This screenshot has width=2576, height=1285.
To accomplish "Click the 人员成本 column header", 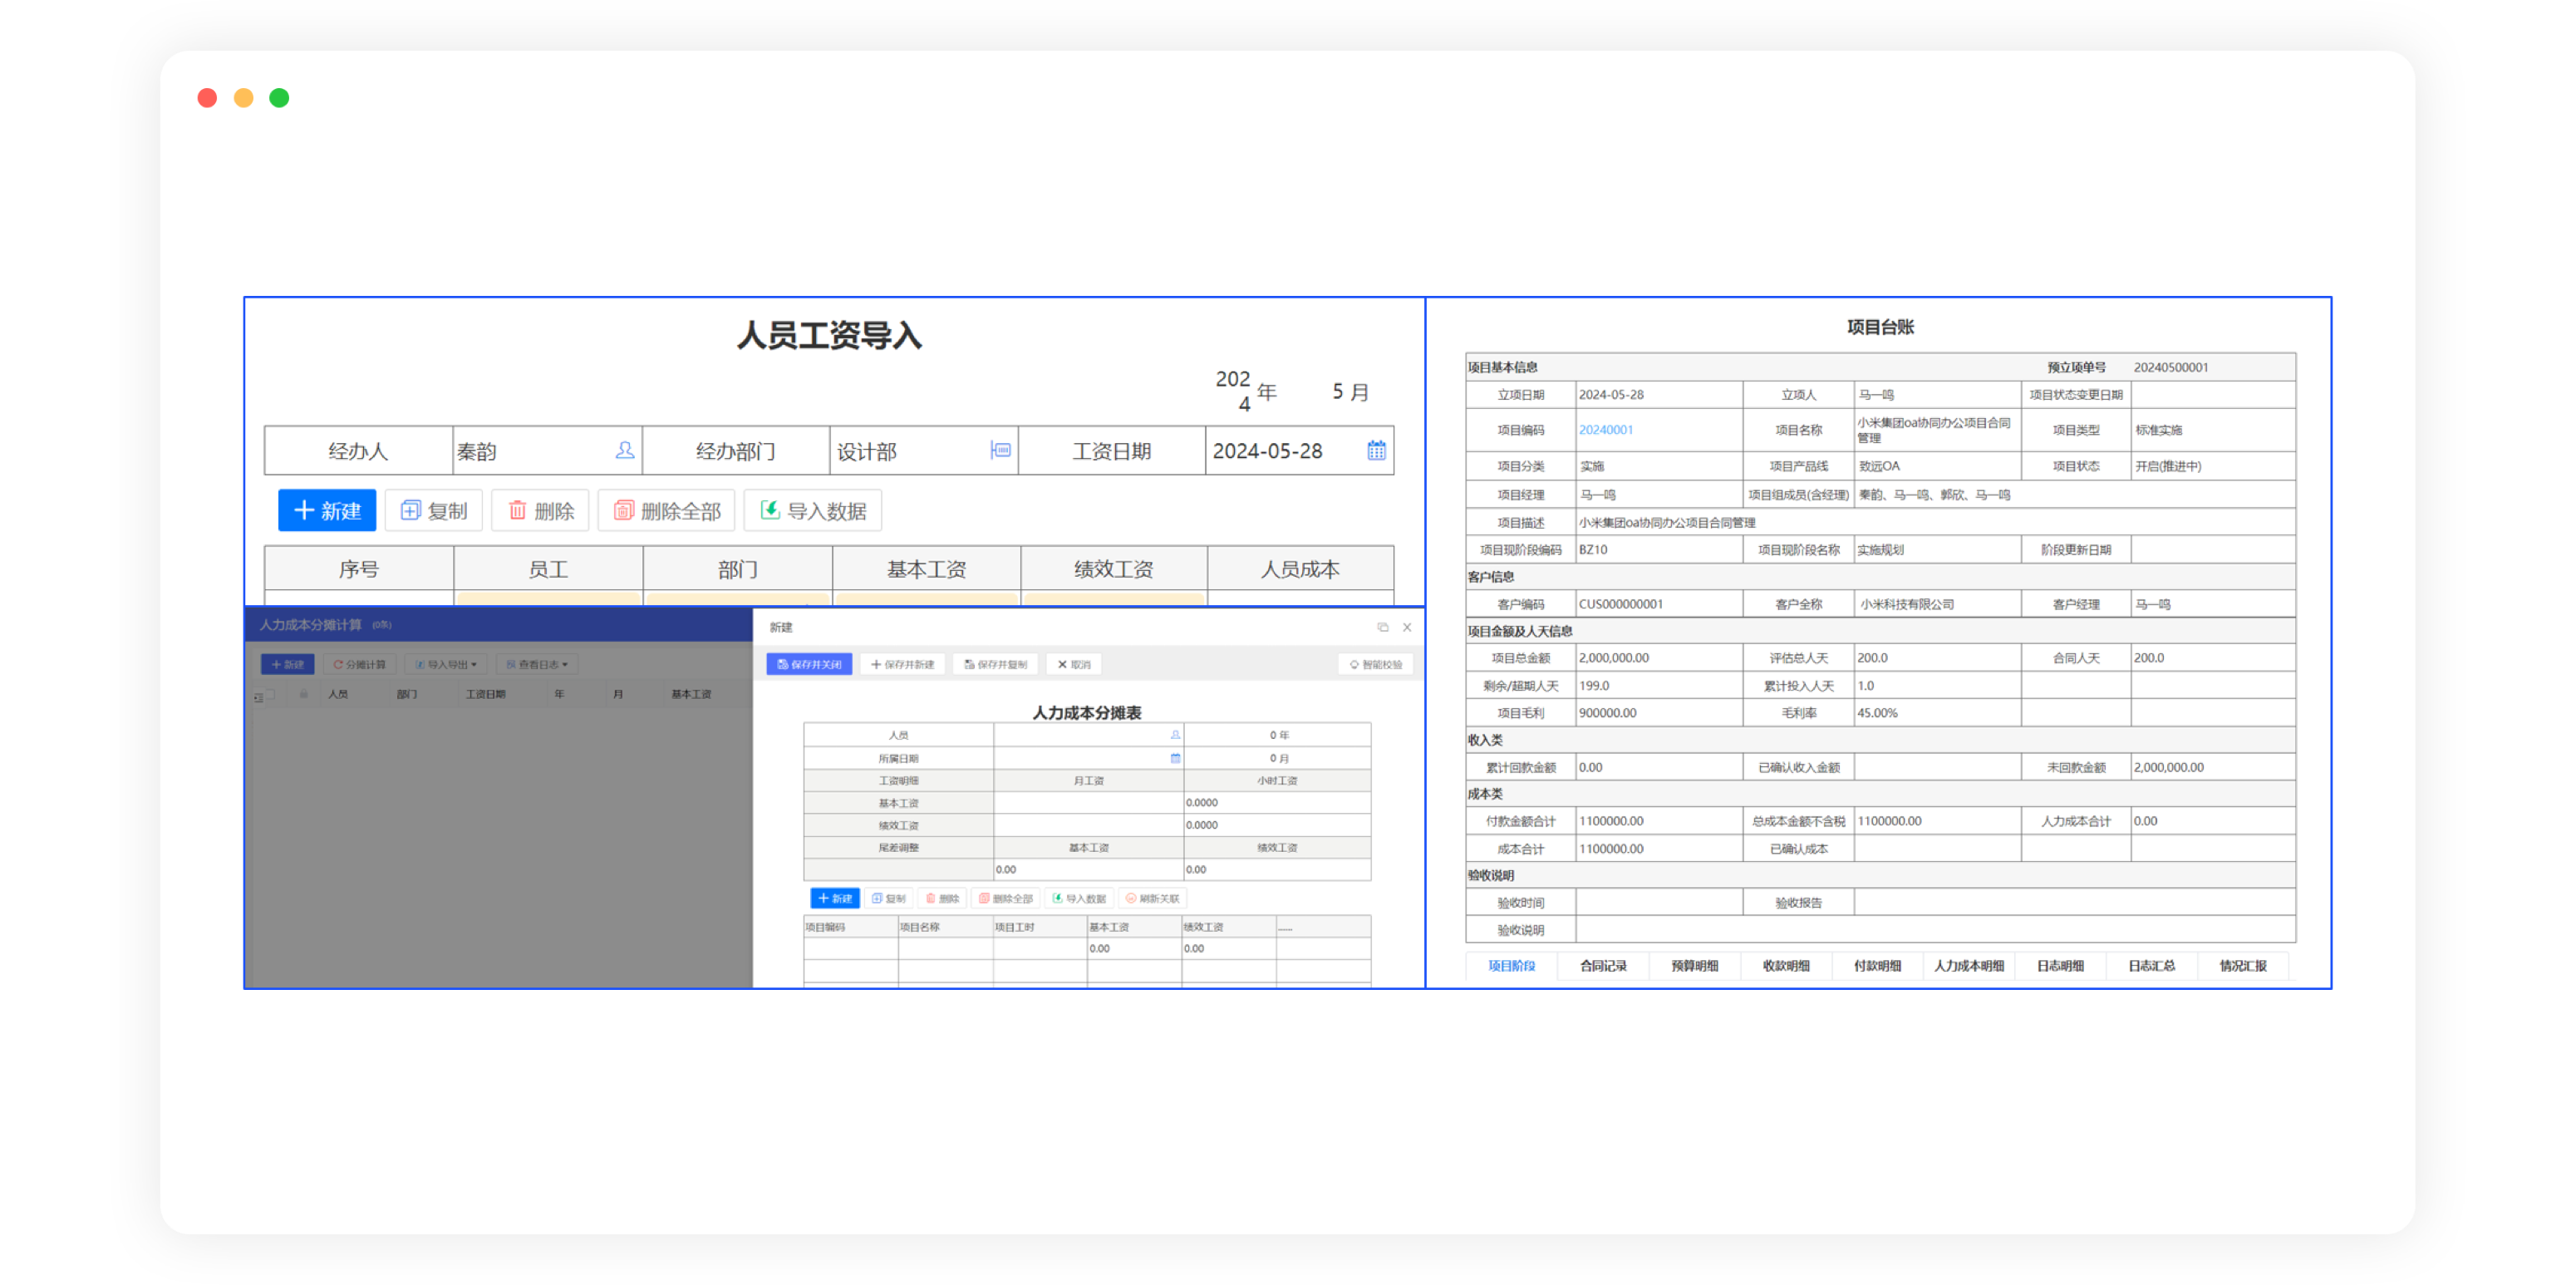I will (1300, 570).
